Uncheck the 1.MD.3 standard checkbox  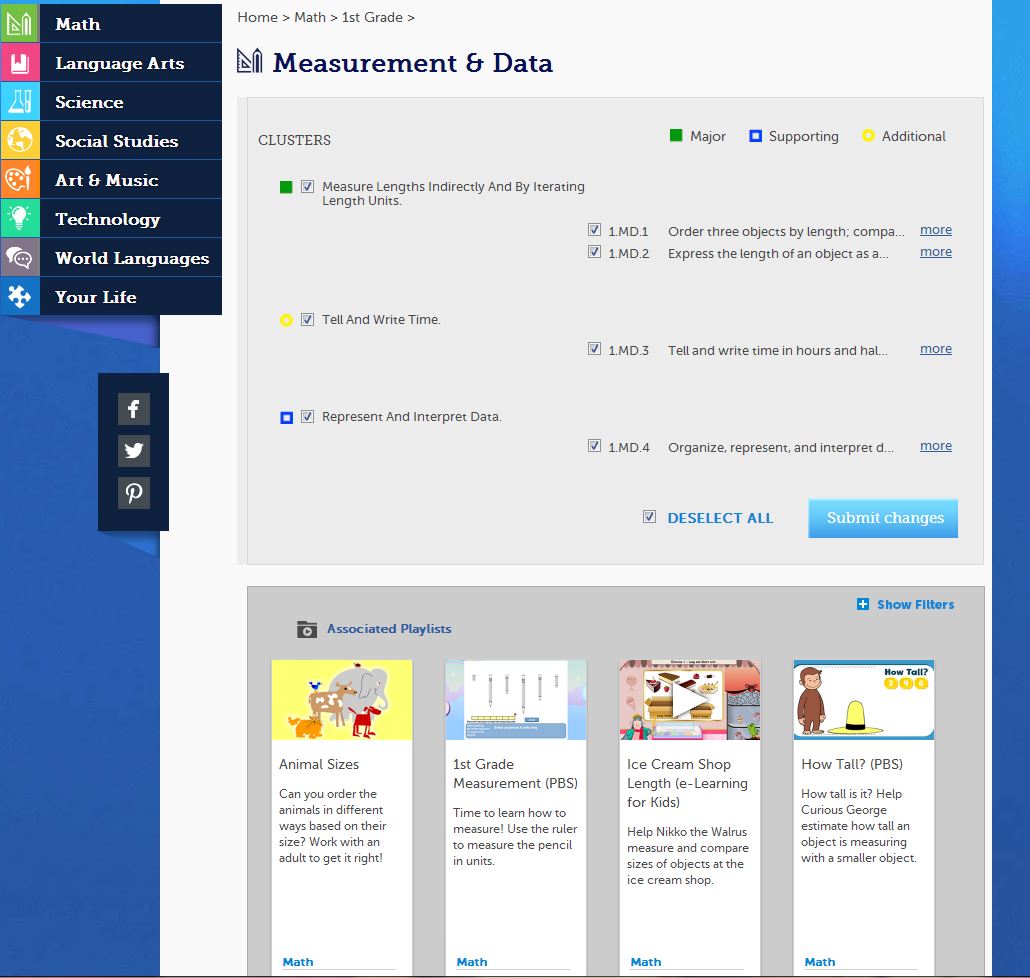coord(594,349)
